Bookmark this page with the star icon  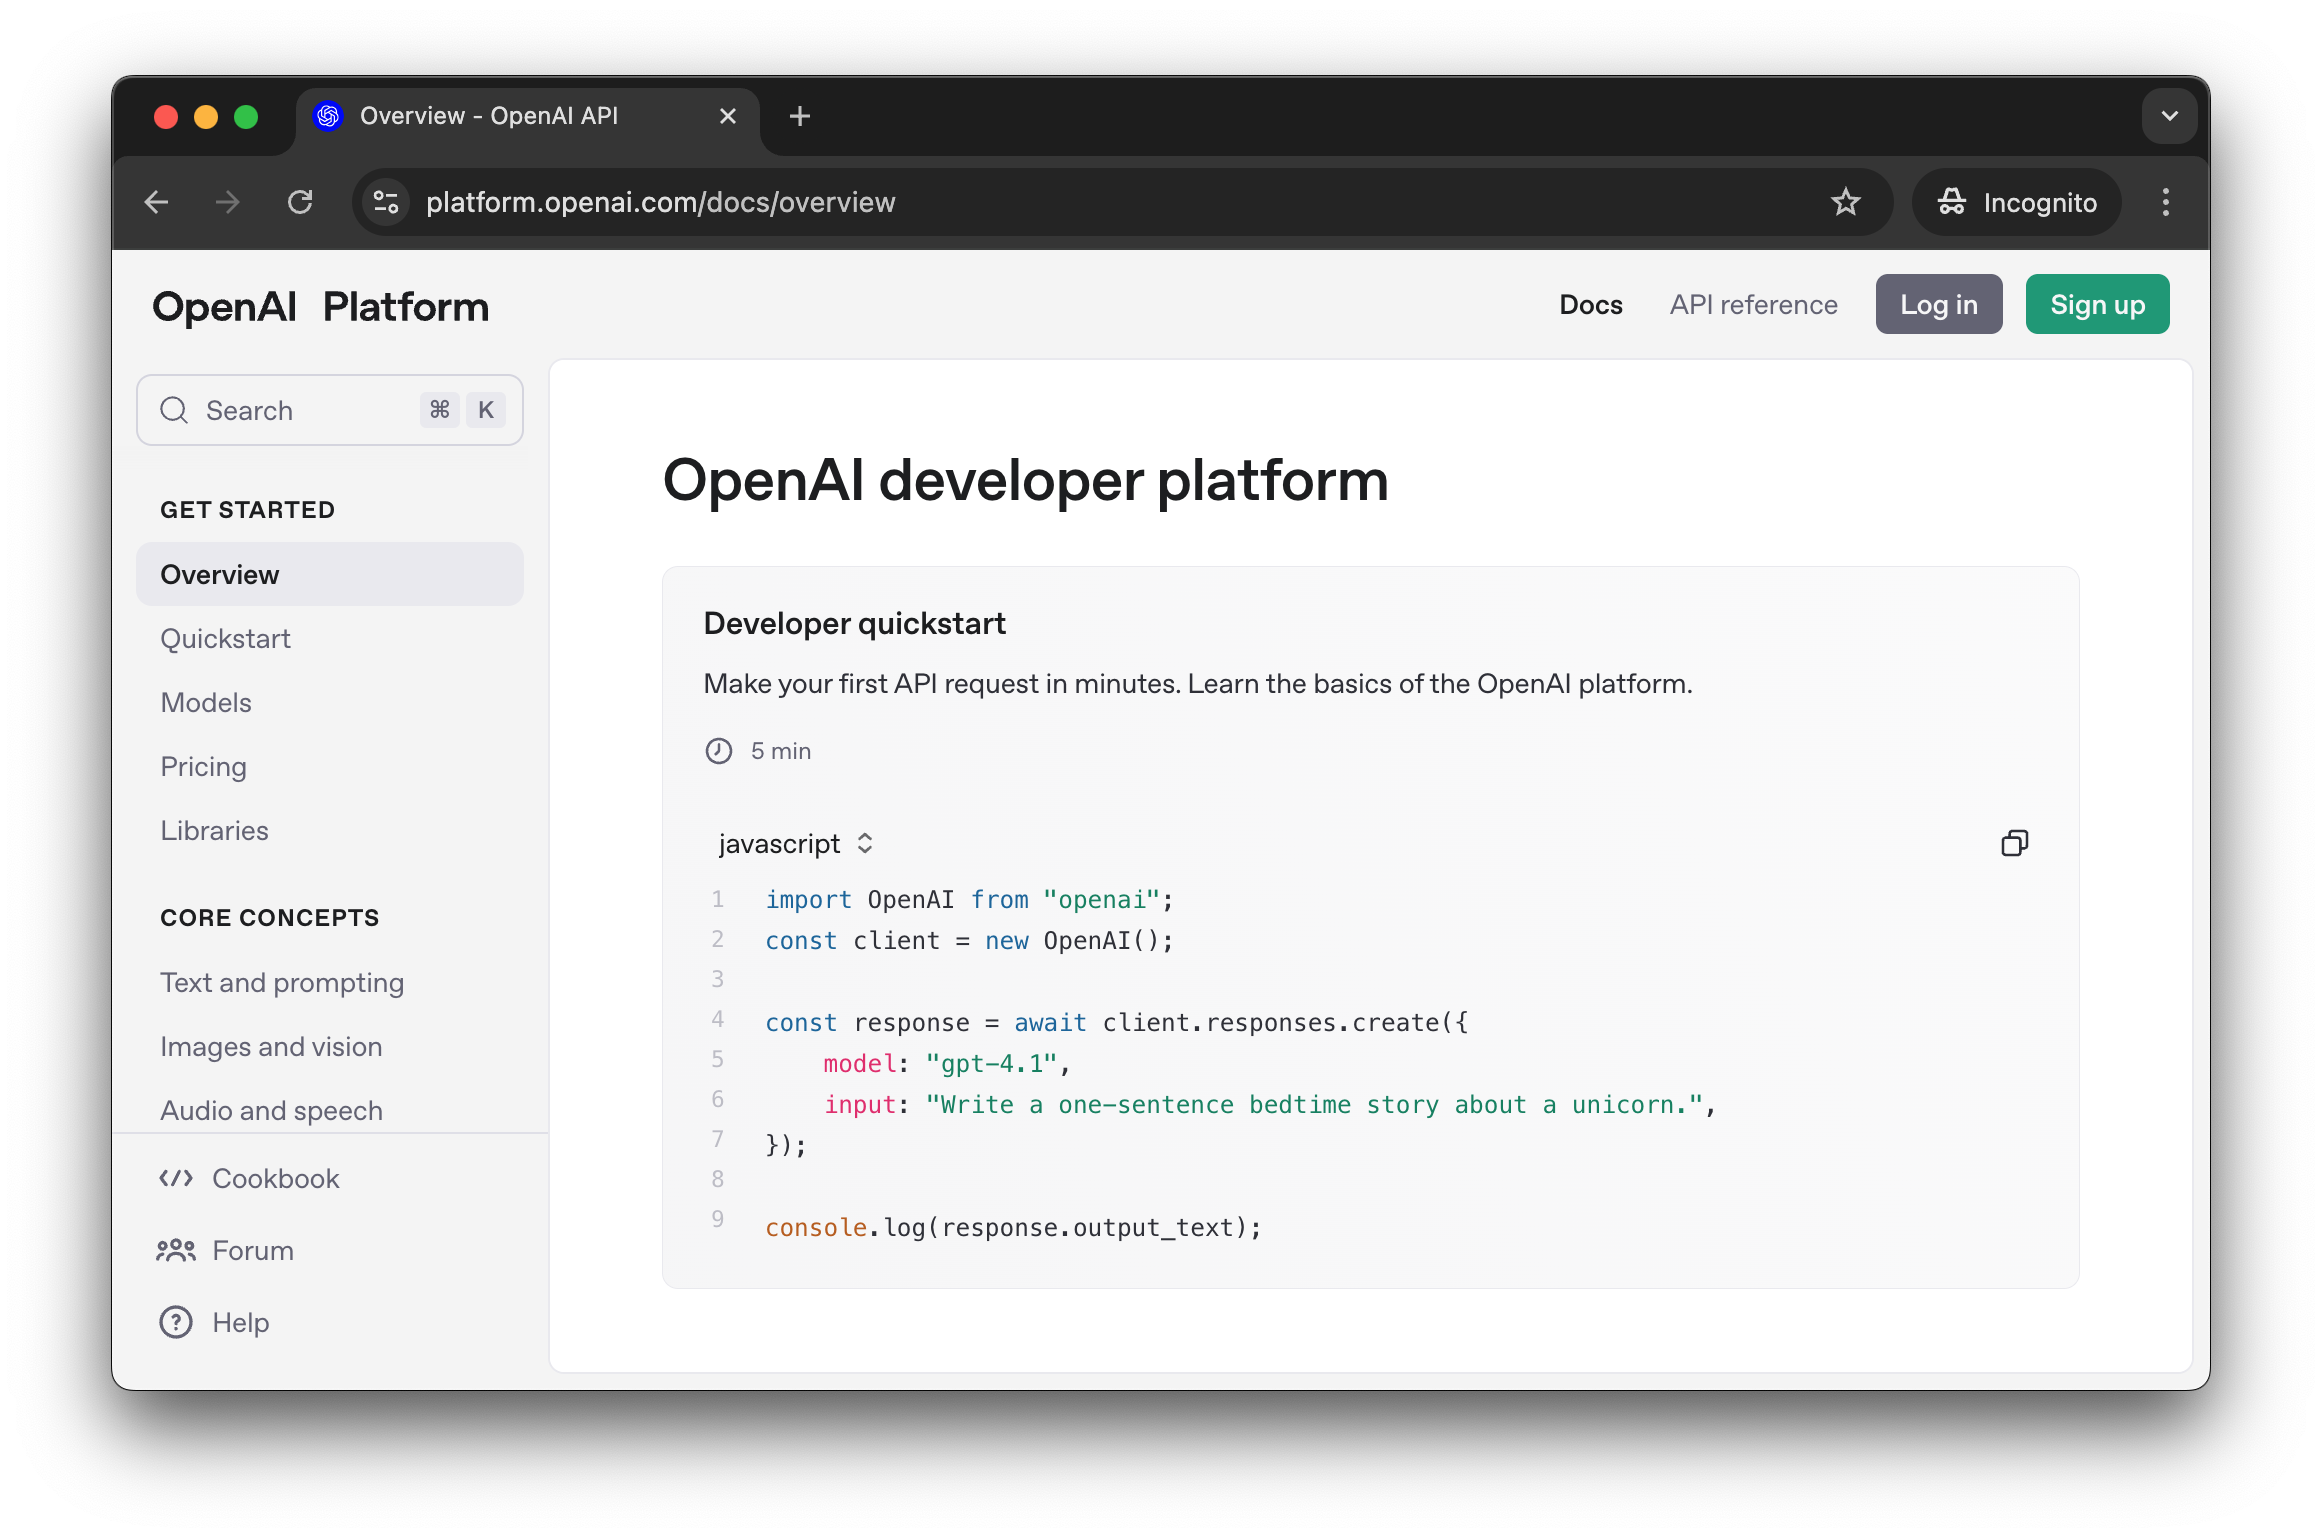tap(1845, 202)
